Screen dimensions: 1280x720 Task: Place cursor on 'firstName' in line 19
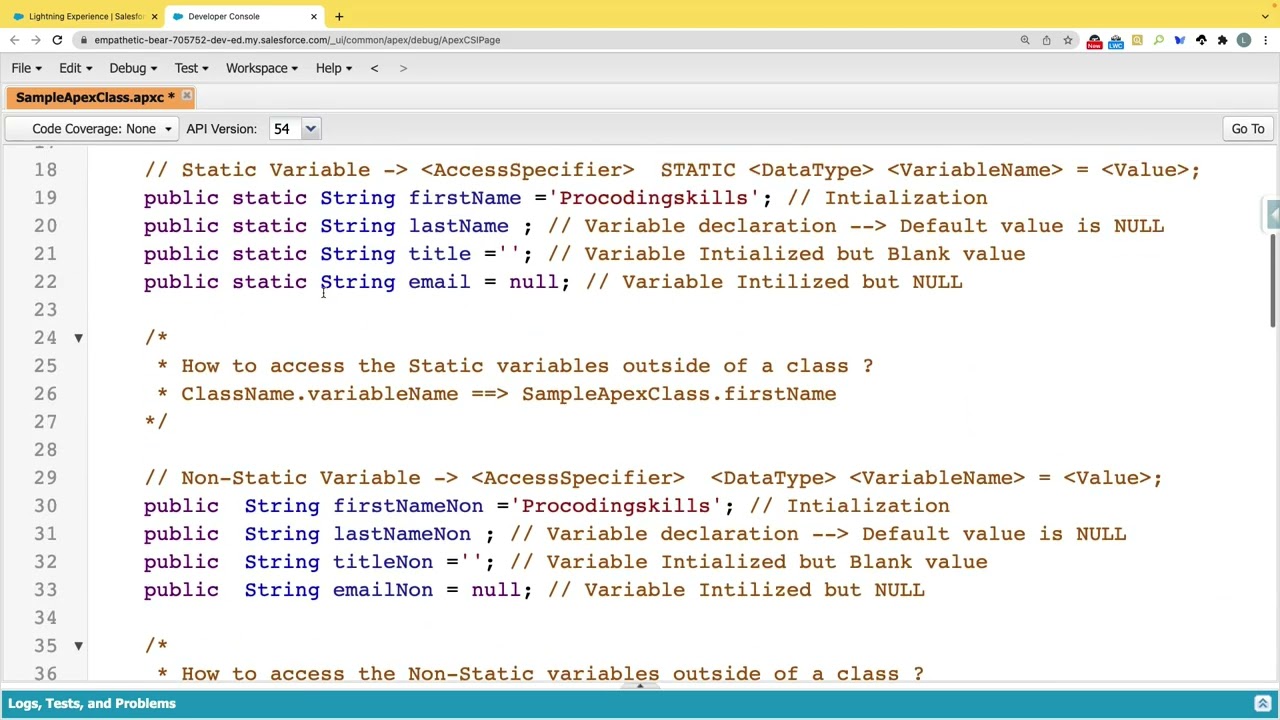pyautogui.click(x=464, y=198)
